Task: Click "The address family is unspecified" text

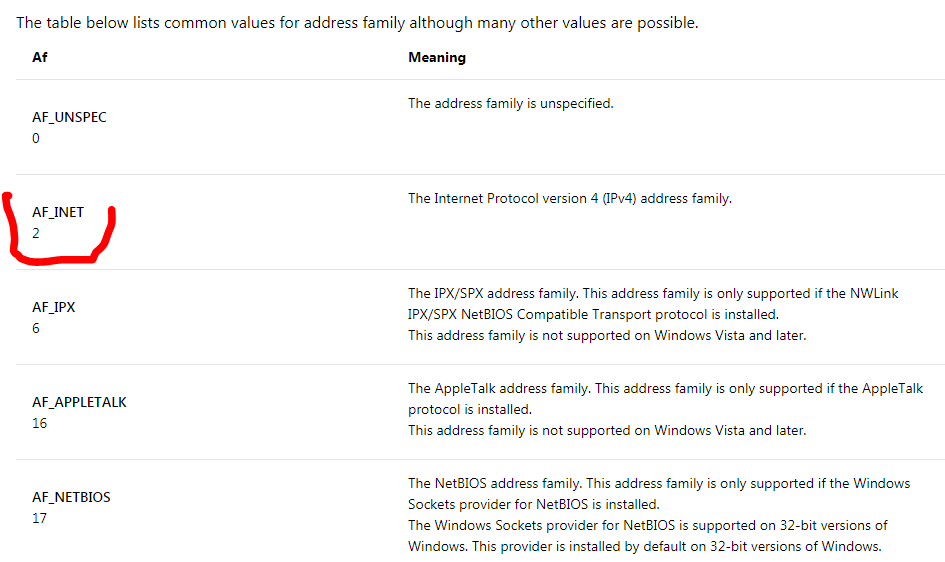Action: pos(510,103)
